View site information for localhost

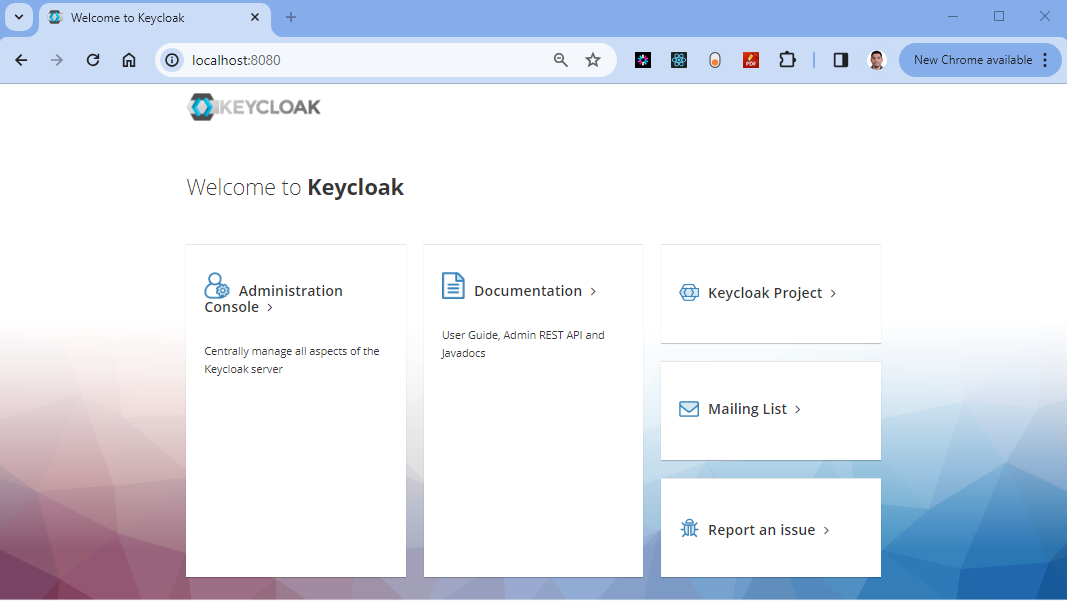point(172,60)
